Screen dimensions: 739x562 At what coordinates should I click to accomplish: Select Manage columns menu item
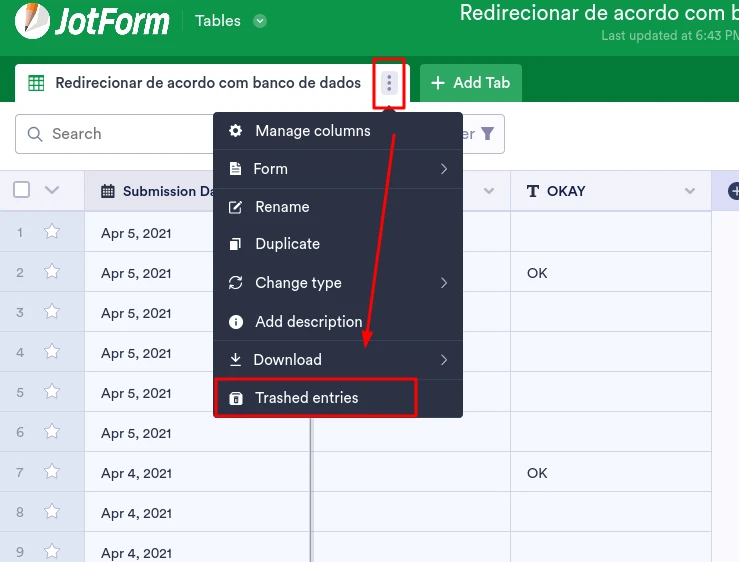(312, 131)
